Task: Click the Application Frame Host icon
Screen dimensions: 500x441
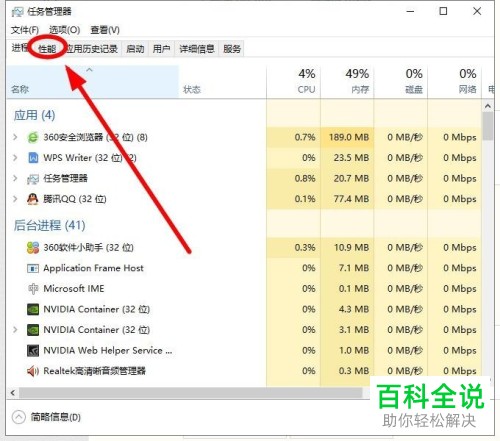Action: coord(33,268)
